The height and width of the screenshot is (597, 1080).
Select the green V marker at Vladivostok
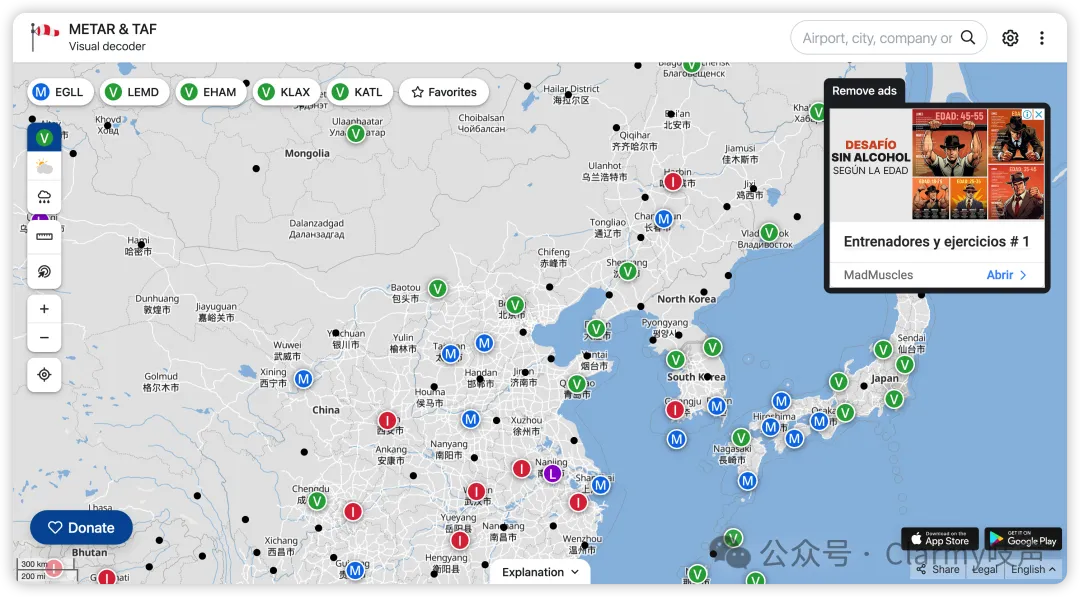click(769, 233)
